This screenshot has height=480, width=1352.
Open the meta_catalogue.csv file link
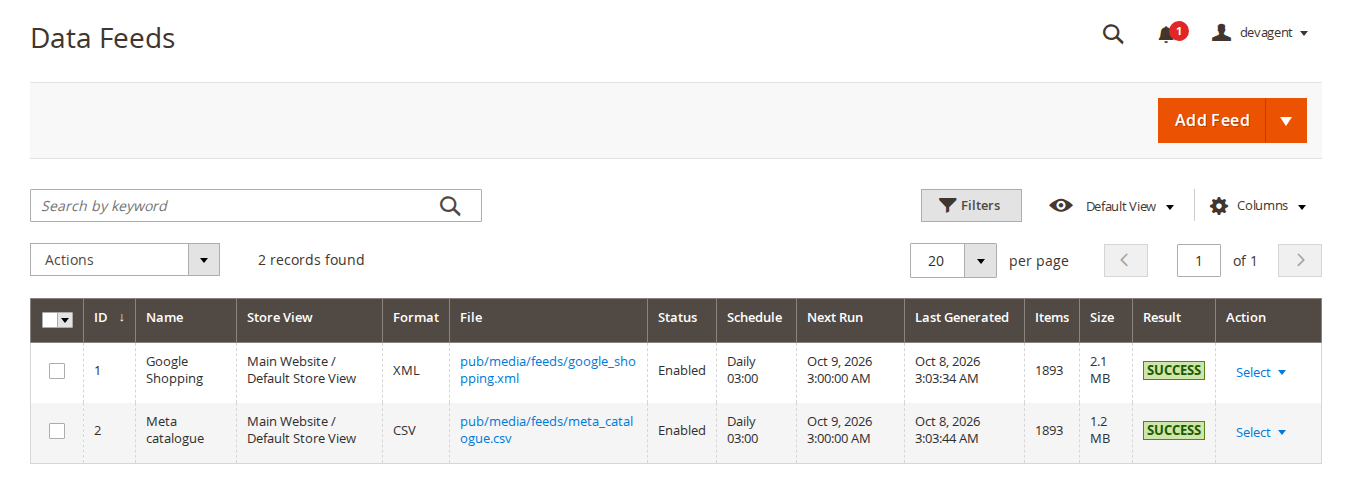546,430
